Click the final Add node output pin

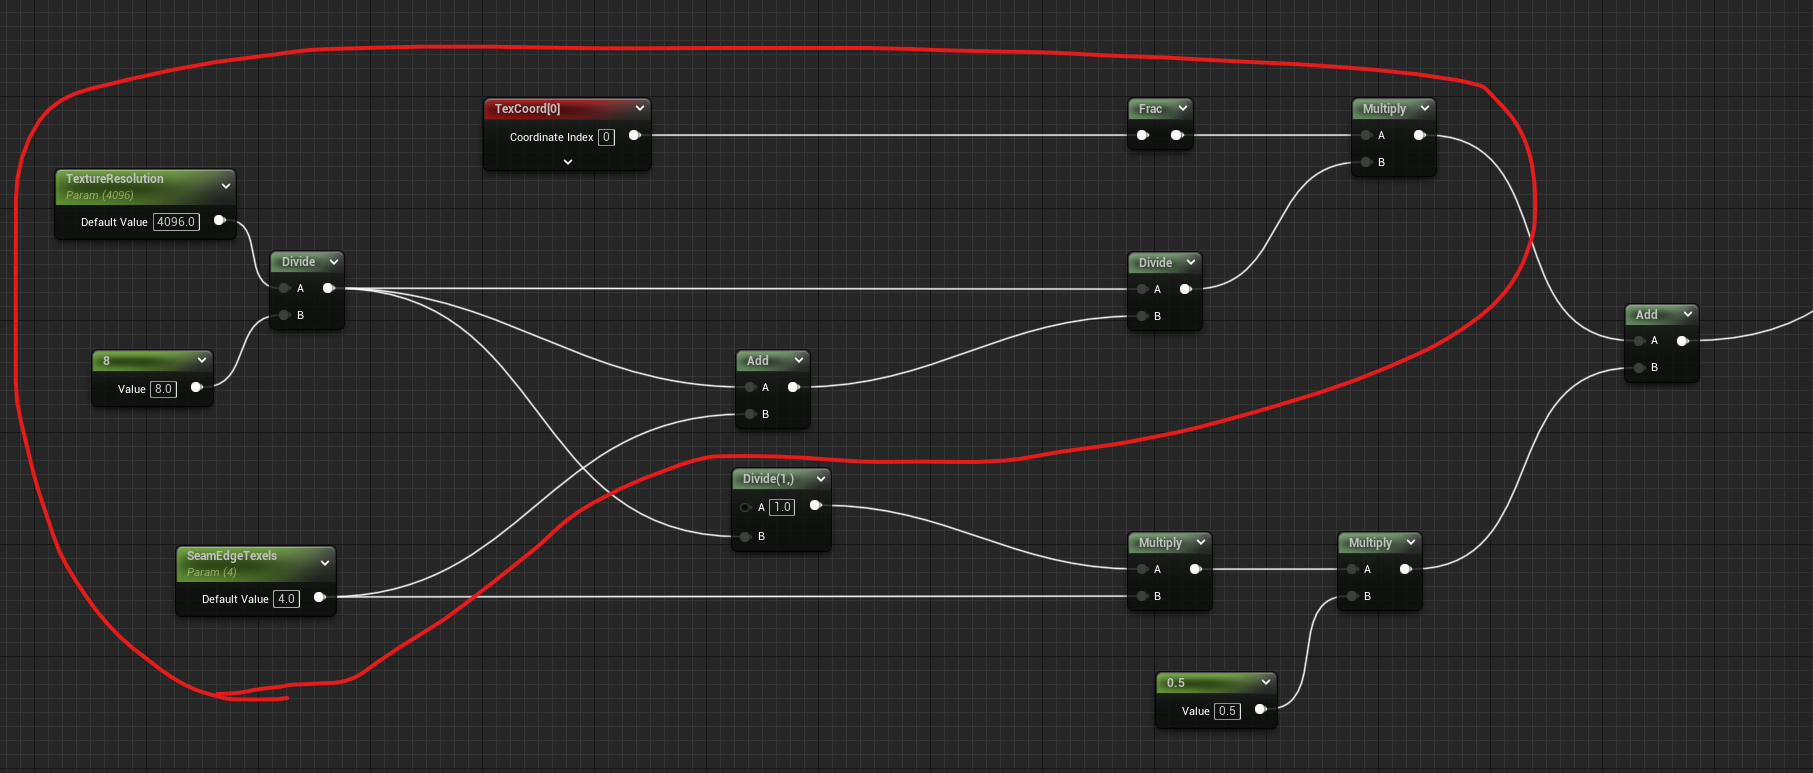[x=1682, y=341]
